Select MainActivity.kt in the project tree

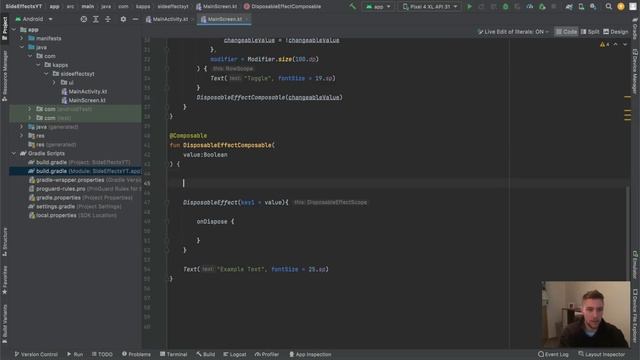84,91
